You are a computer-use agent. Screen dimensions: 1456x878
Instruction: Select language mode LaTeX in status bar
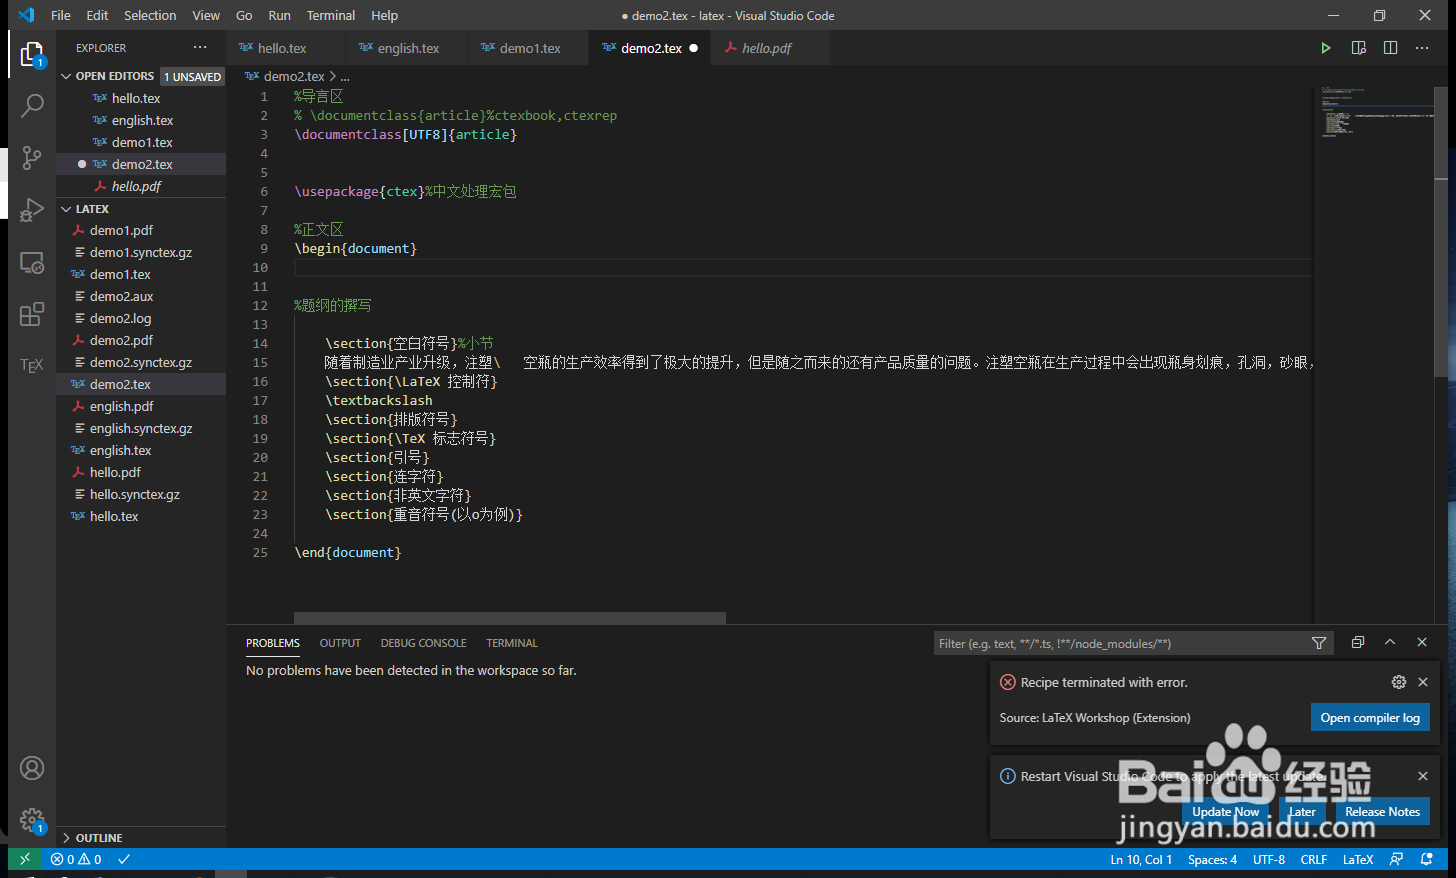coord(1358,859)
